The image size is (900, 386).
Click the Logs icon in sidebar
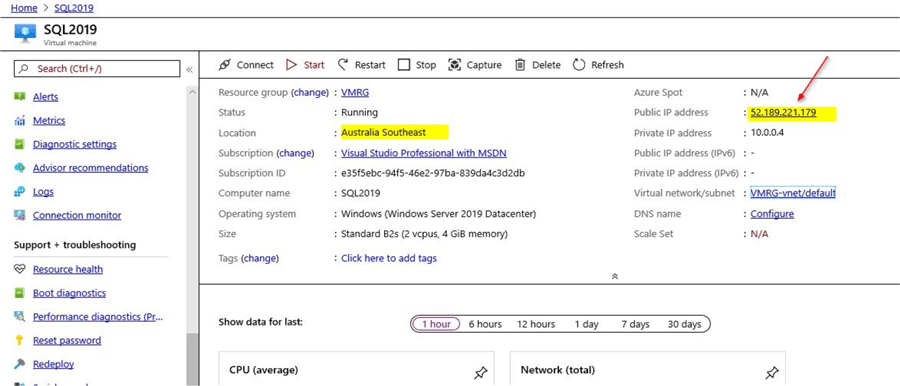(x=20, y=192)
